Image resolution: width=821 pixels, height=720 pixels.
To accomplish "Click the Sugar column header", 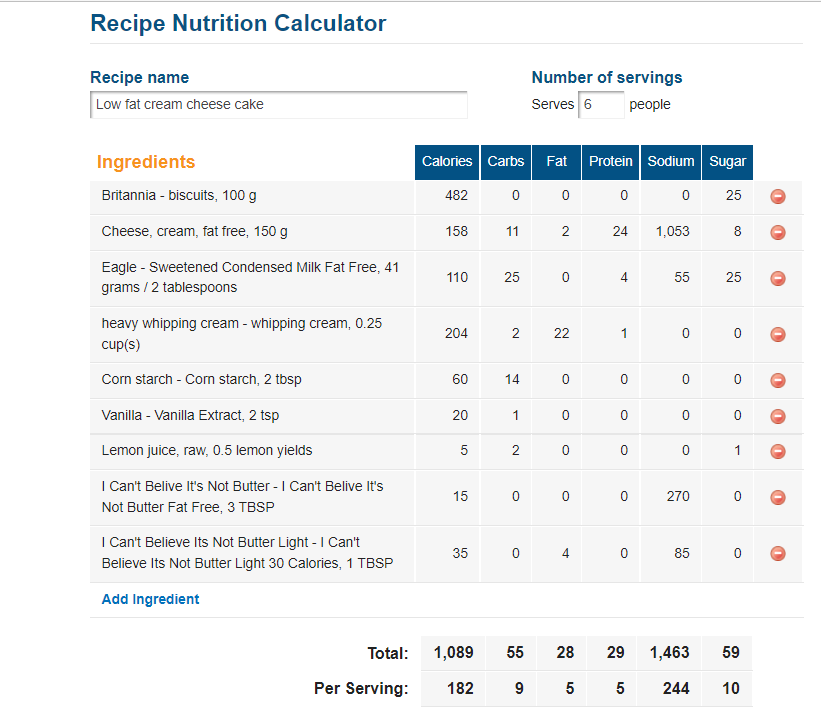I will [x=727, y=162].
